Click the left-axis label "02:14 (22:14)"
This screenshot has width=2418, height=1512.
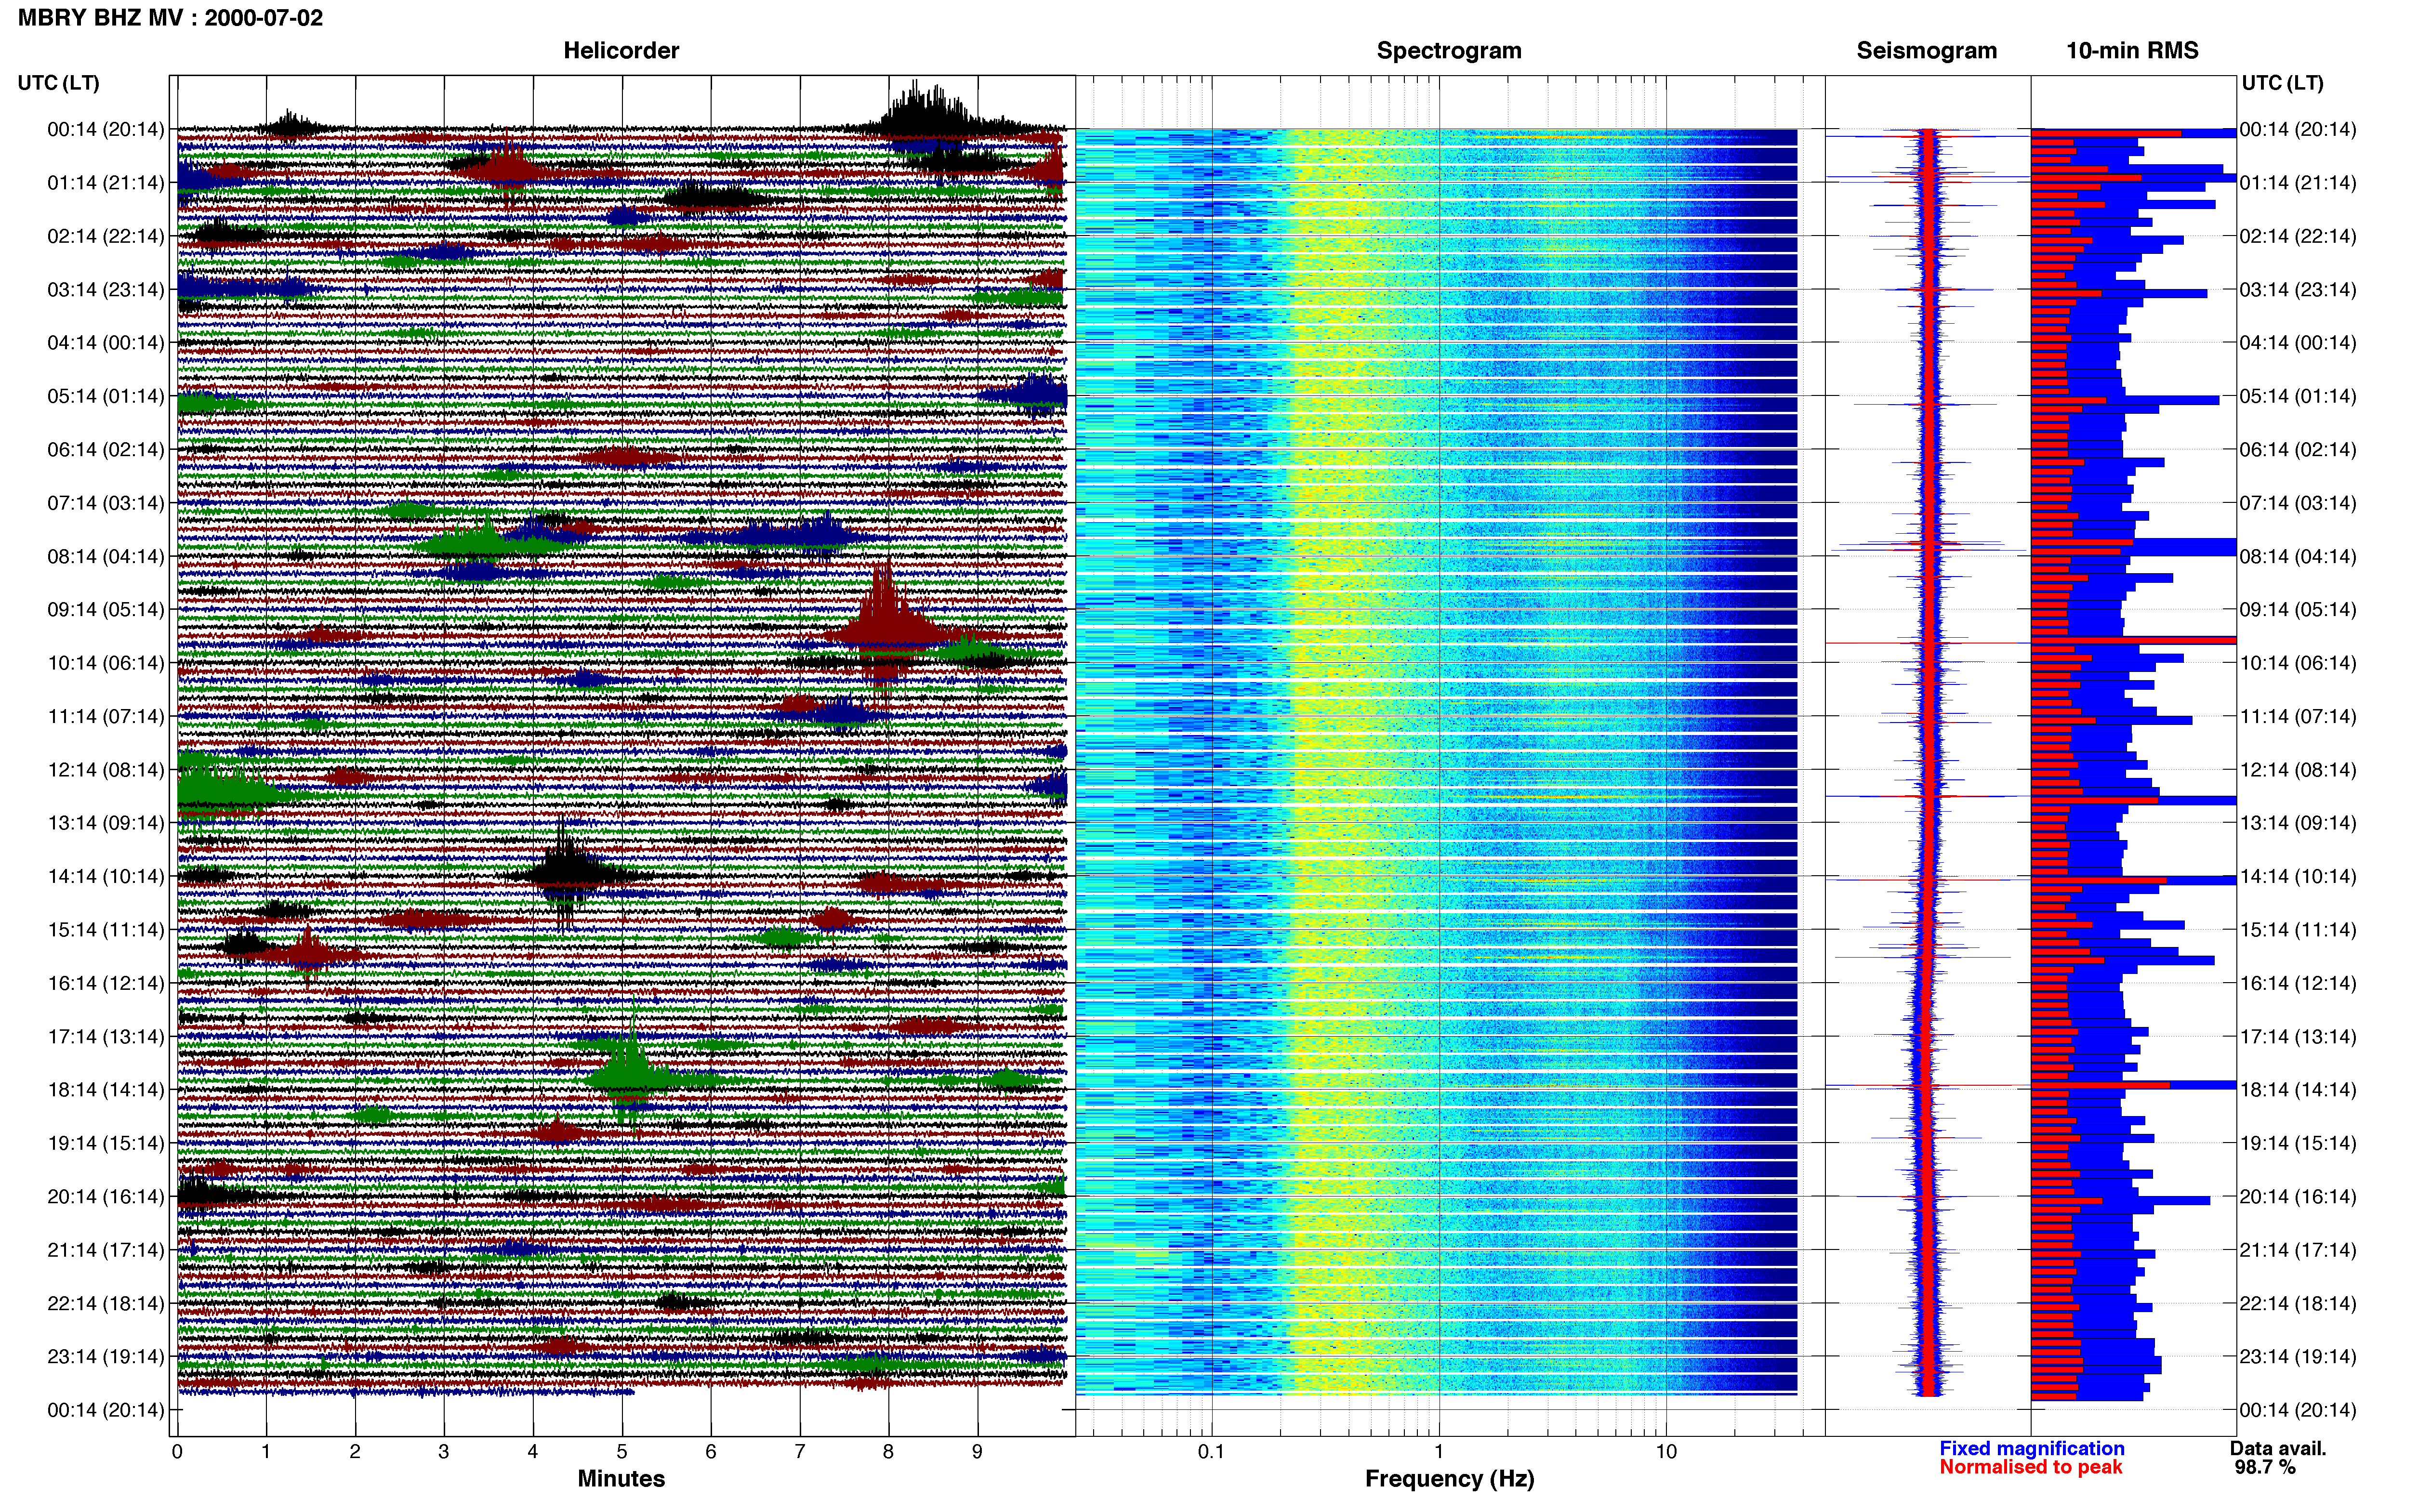point(106,236)
